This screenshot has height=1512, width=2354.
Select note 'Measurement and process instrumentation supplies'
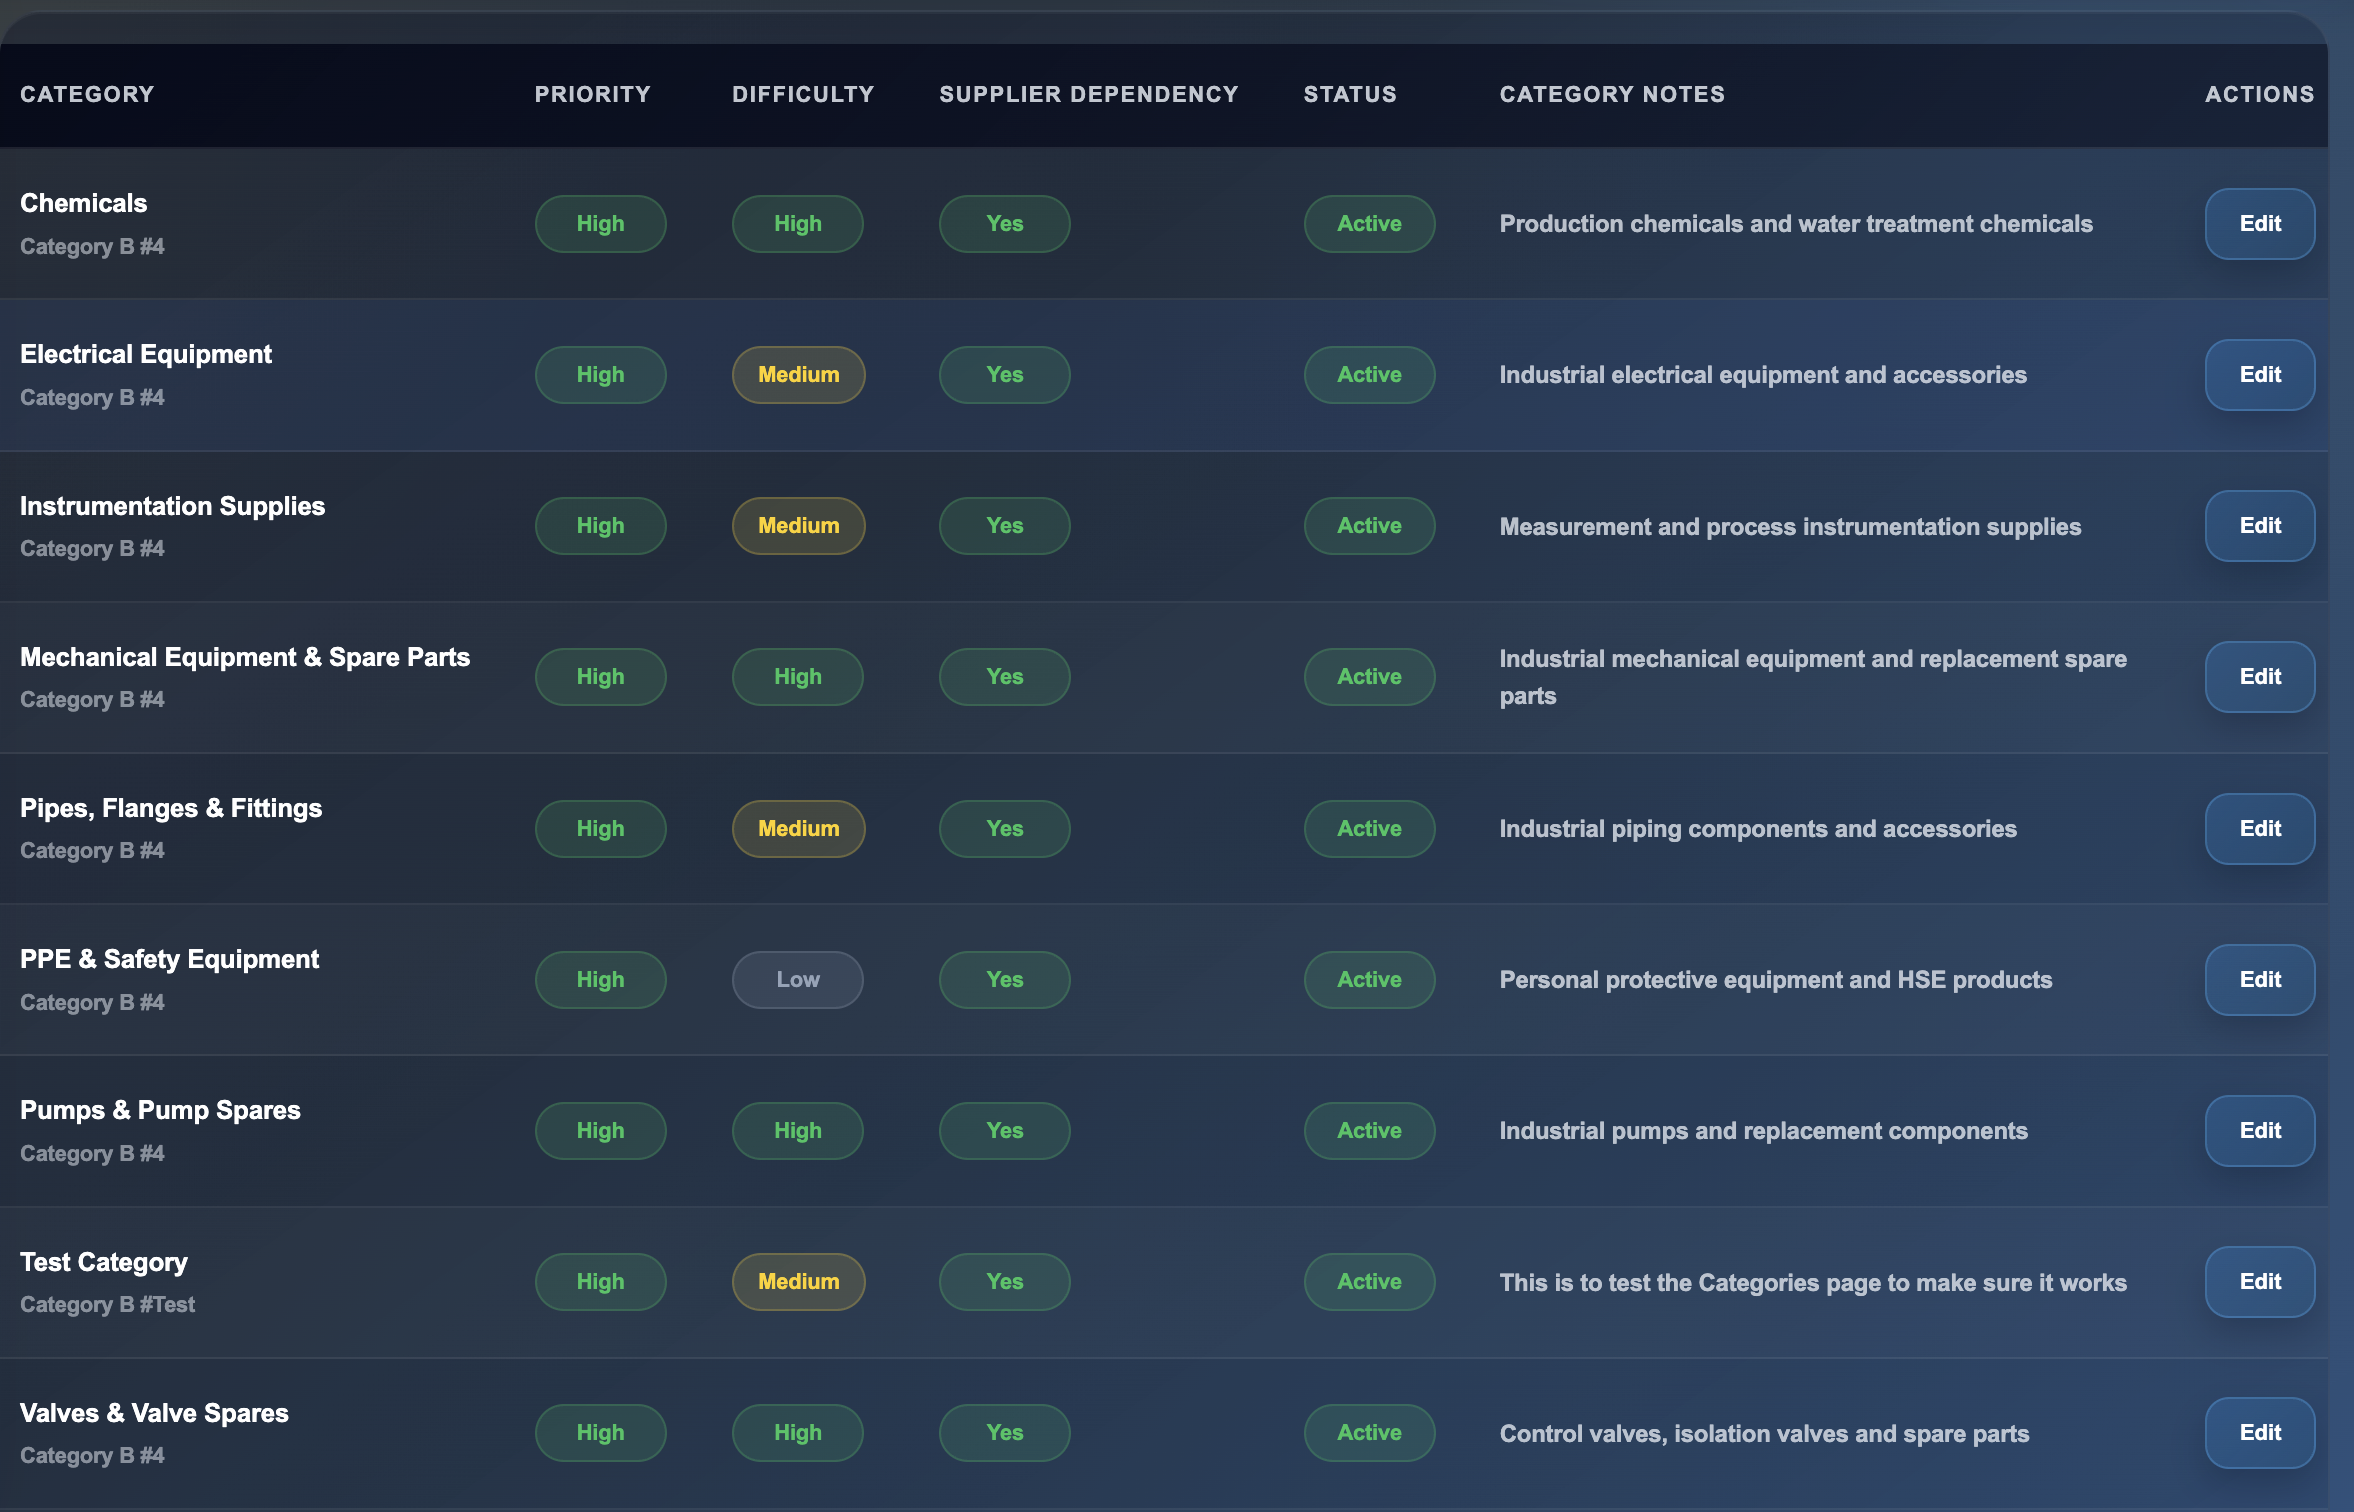pos(1790,527)
